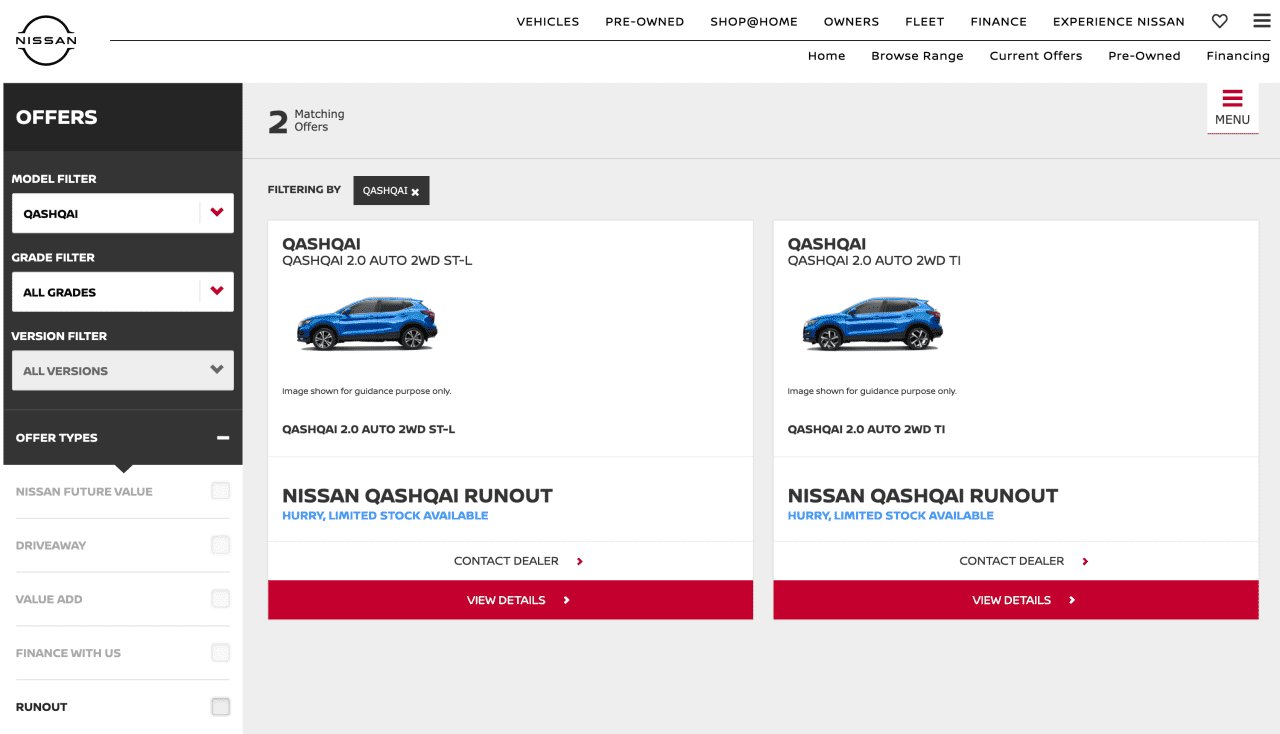This screenshot has width=1280, height=734.
Task: Open the red MENU button
Action: click(1232, 108)
